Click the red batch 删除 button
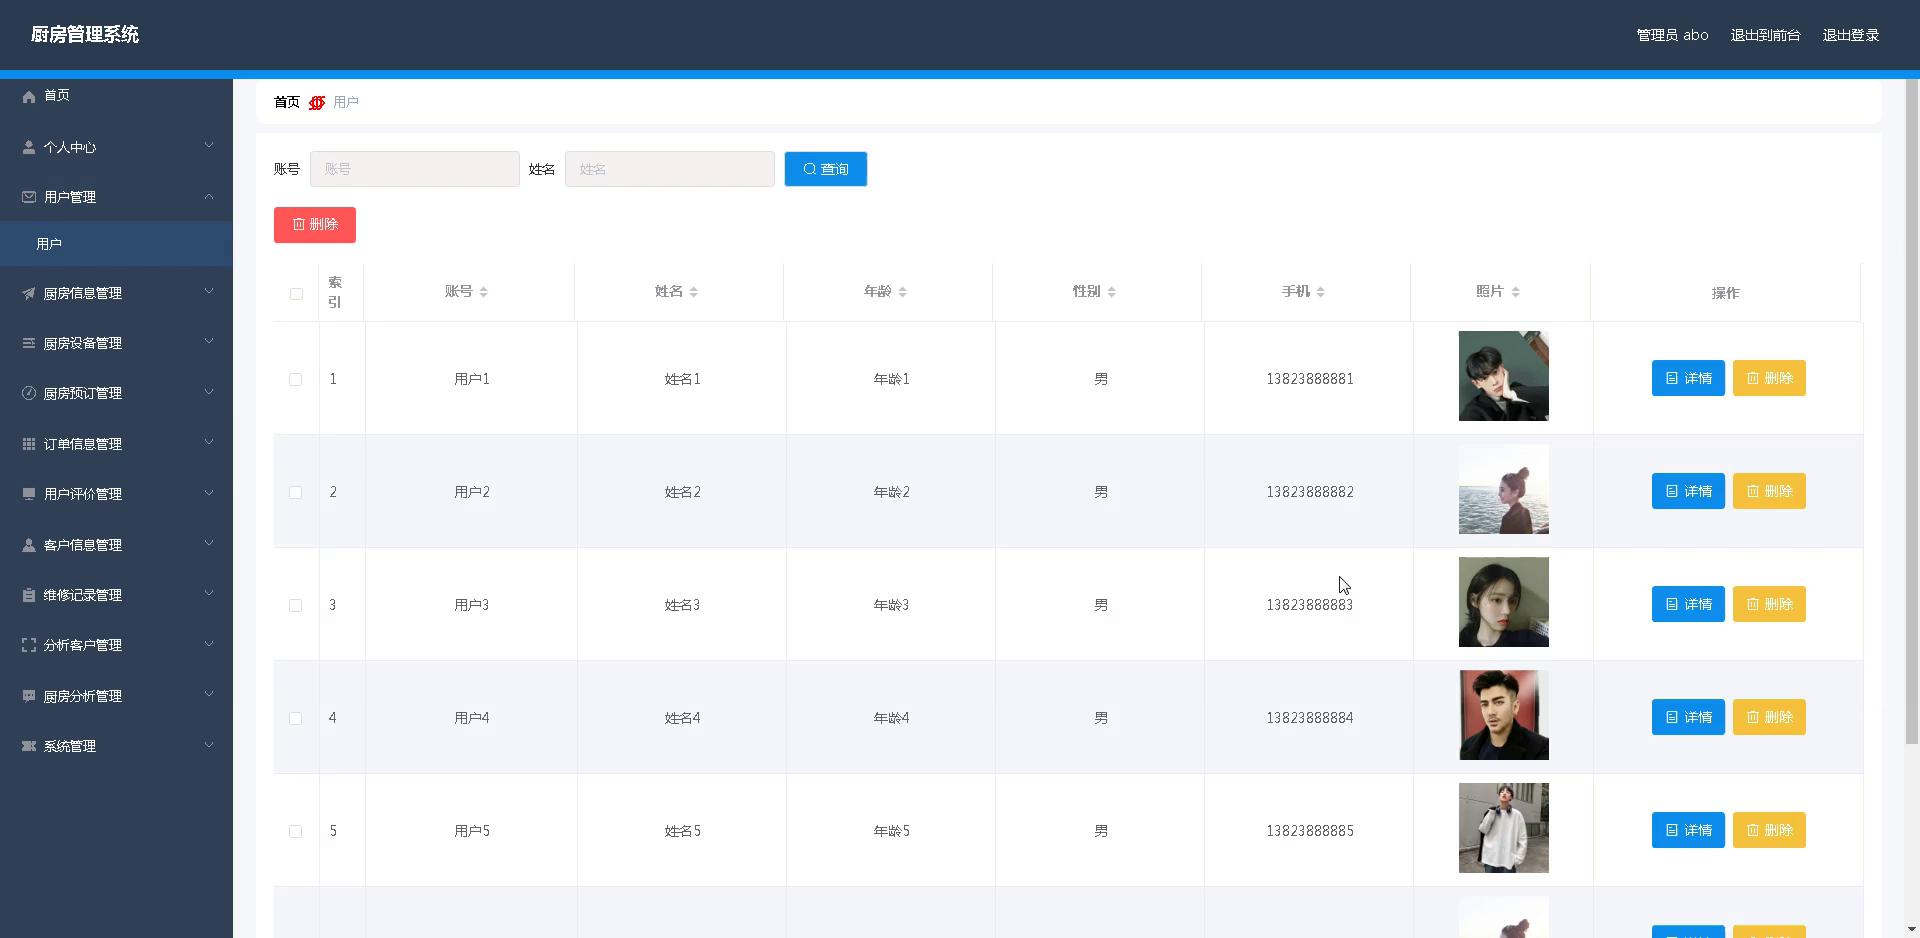 pos(315,225)
